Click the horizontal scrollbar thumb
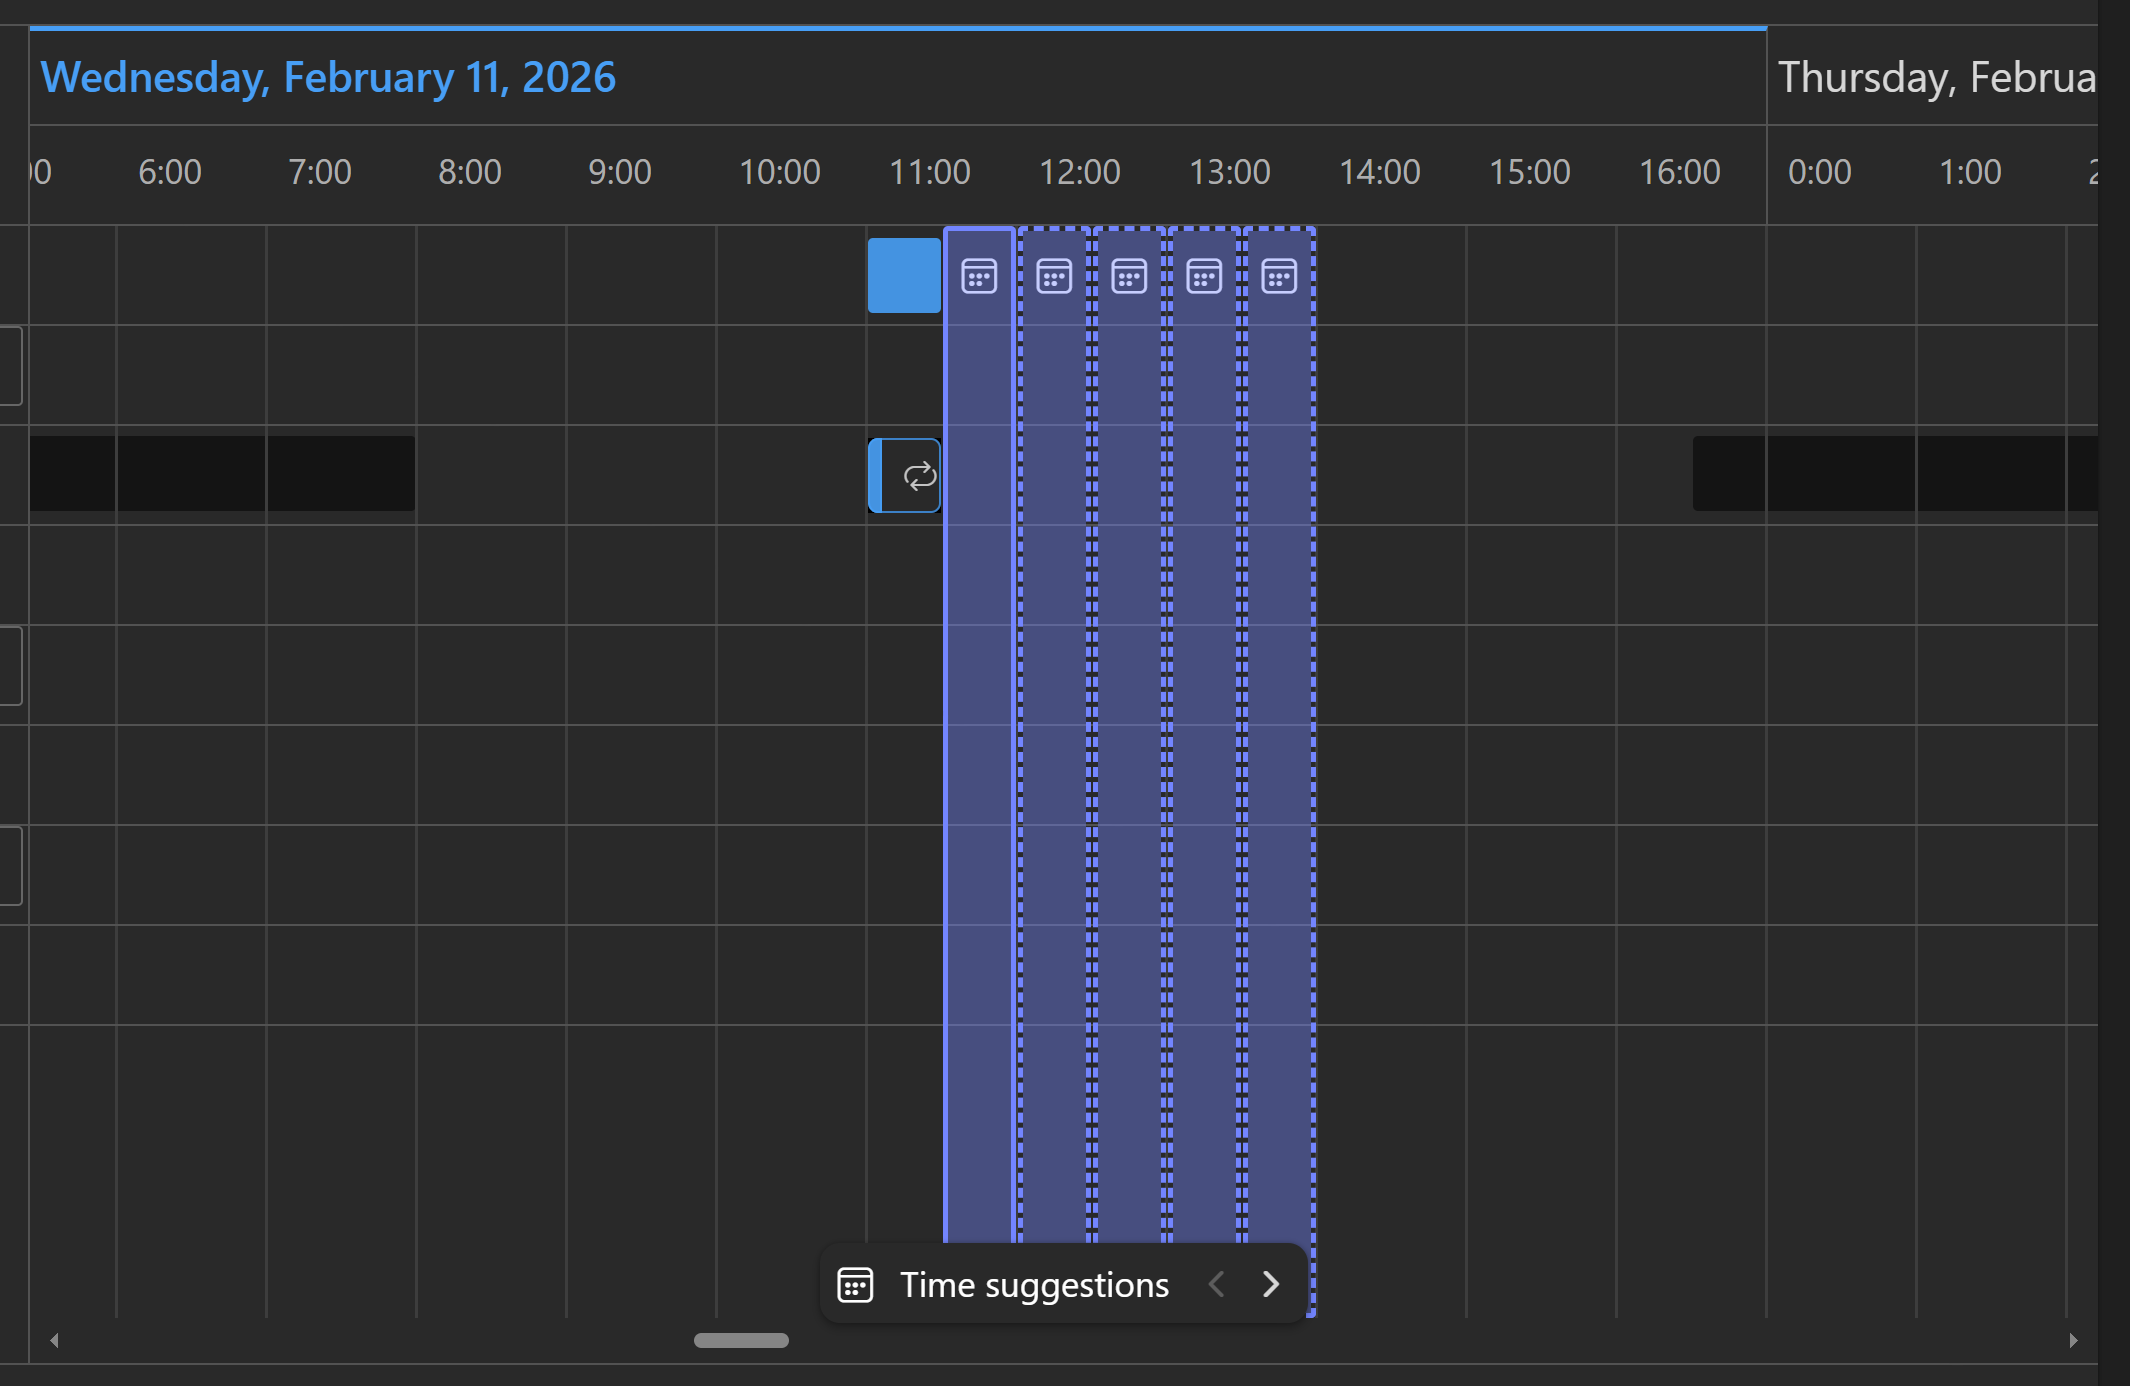 (741, 1340)
